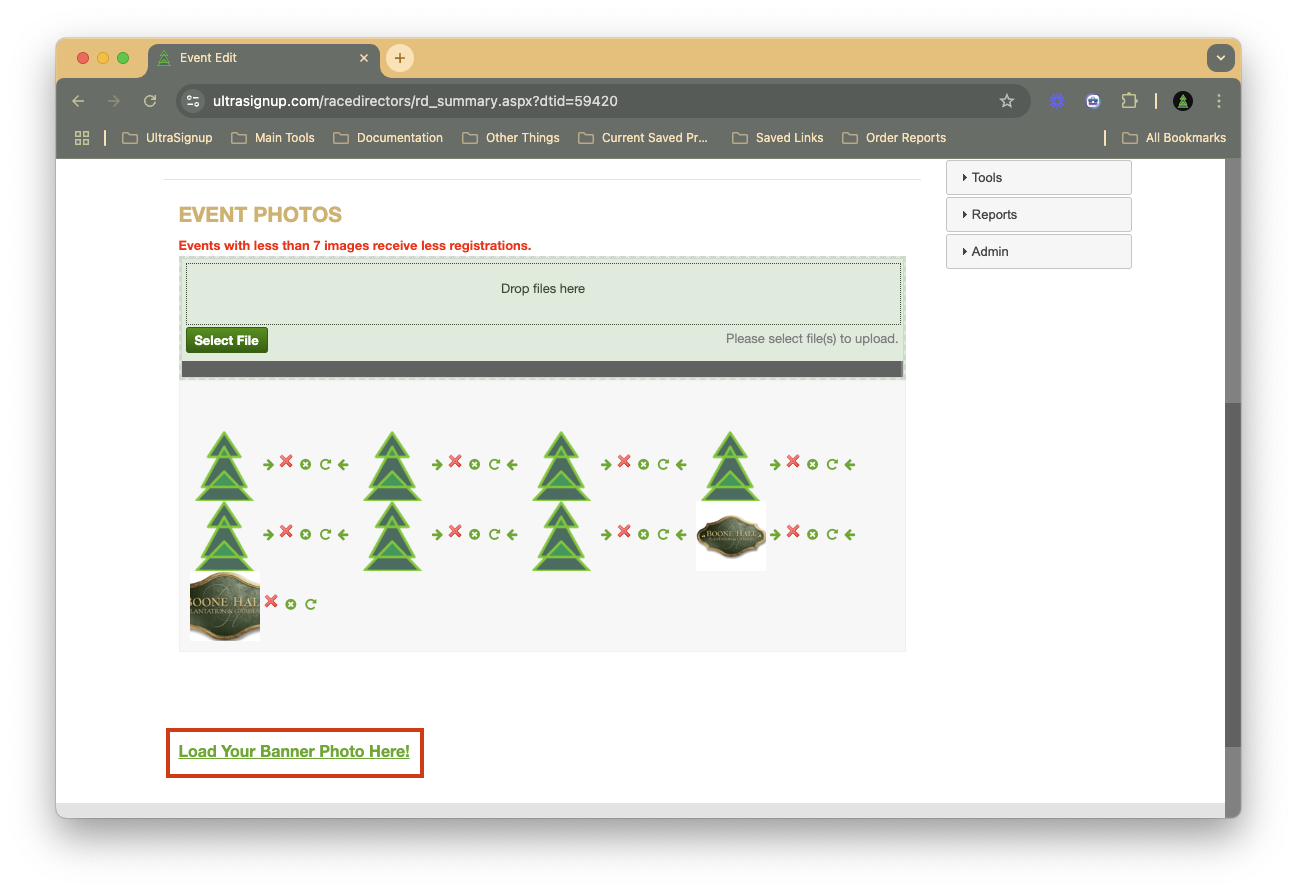Open a new browser tab
1297x892 pixels.
[x=400, y=58]
